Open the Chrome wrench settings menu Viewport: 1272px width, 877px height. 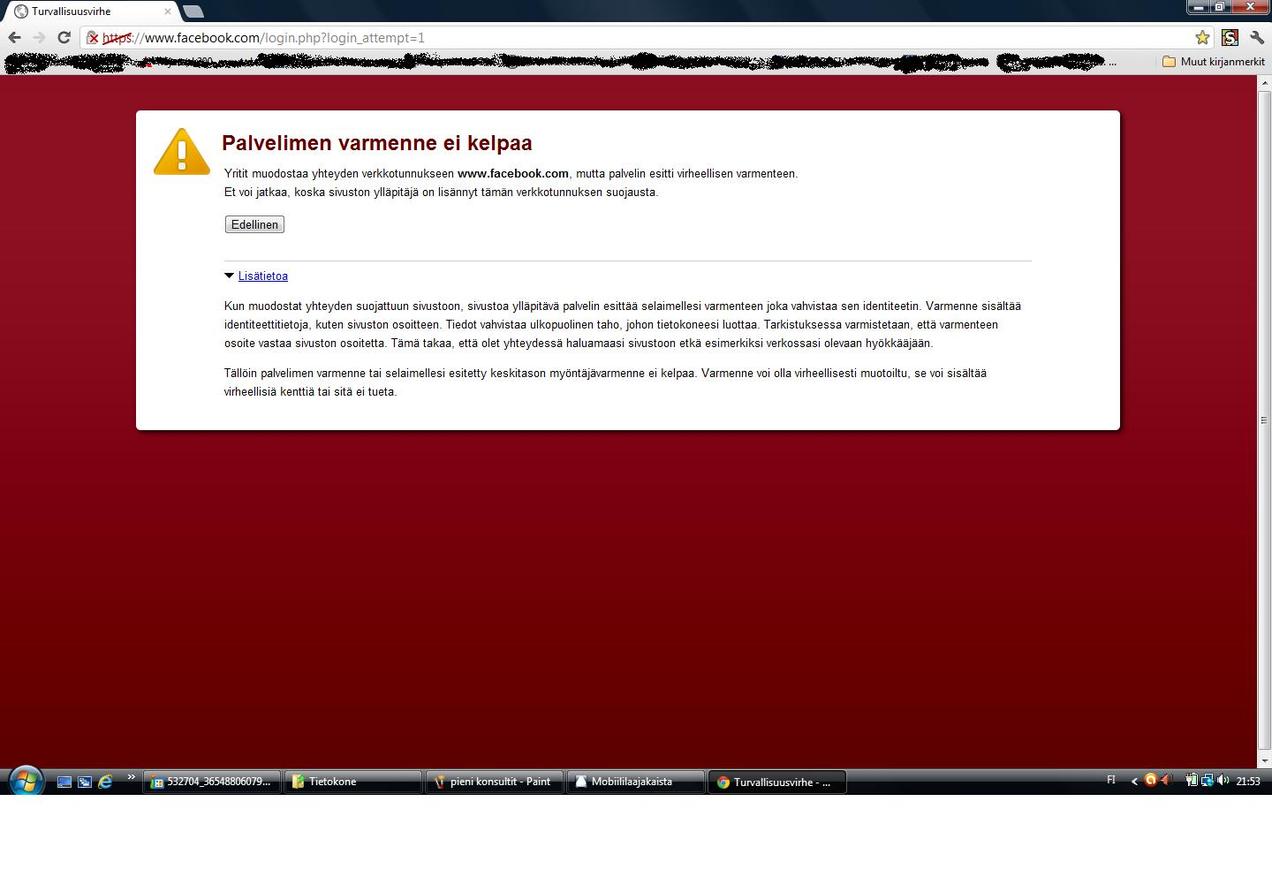pos(1257,38)
